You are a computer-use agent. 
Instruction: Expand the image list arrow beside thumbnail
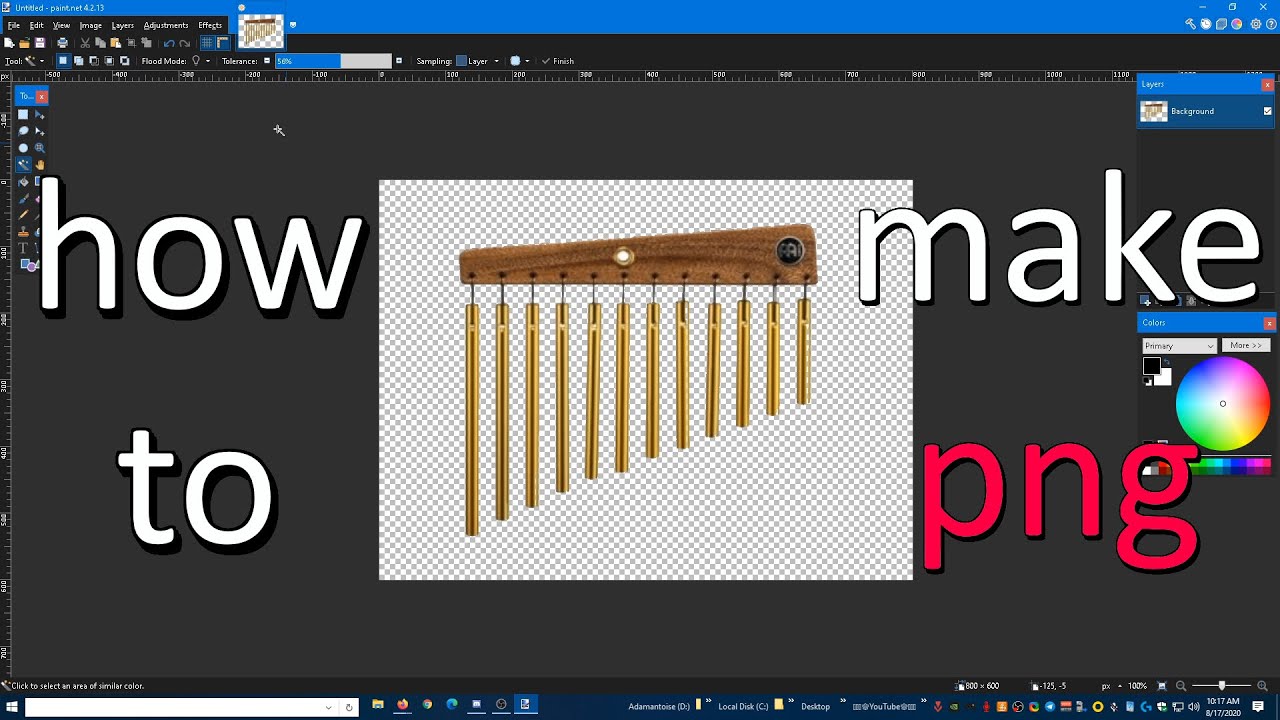coord(293,25)
